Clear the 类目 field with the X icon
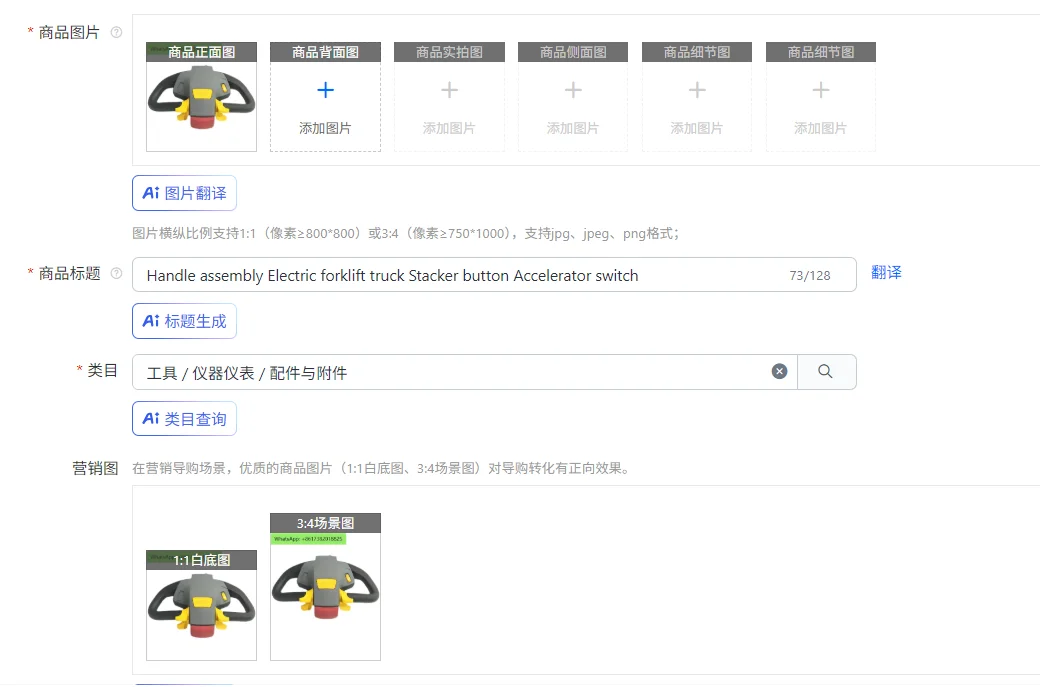This screenshot has width=1040, height=687. coord(779,371)
